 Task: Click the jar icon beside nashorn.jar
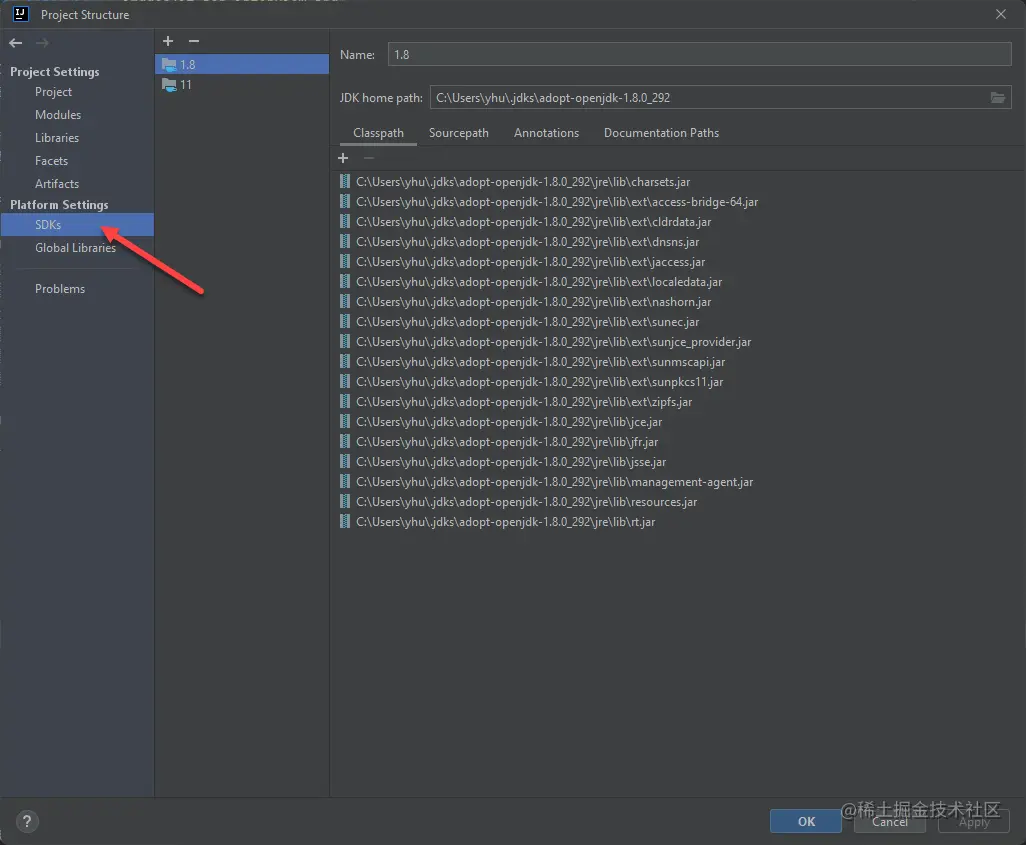[x=345, y=301]
